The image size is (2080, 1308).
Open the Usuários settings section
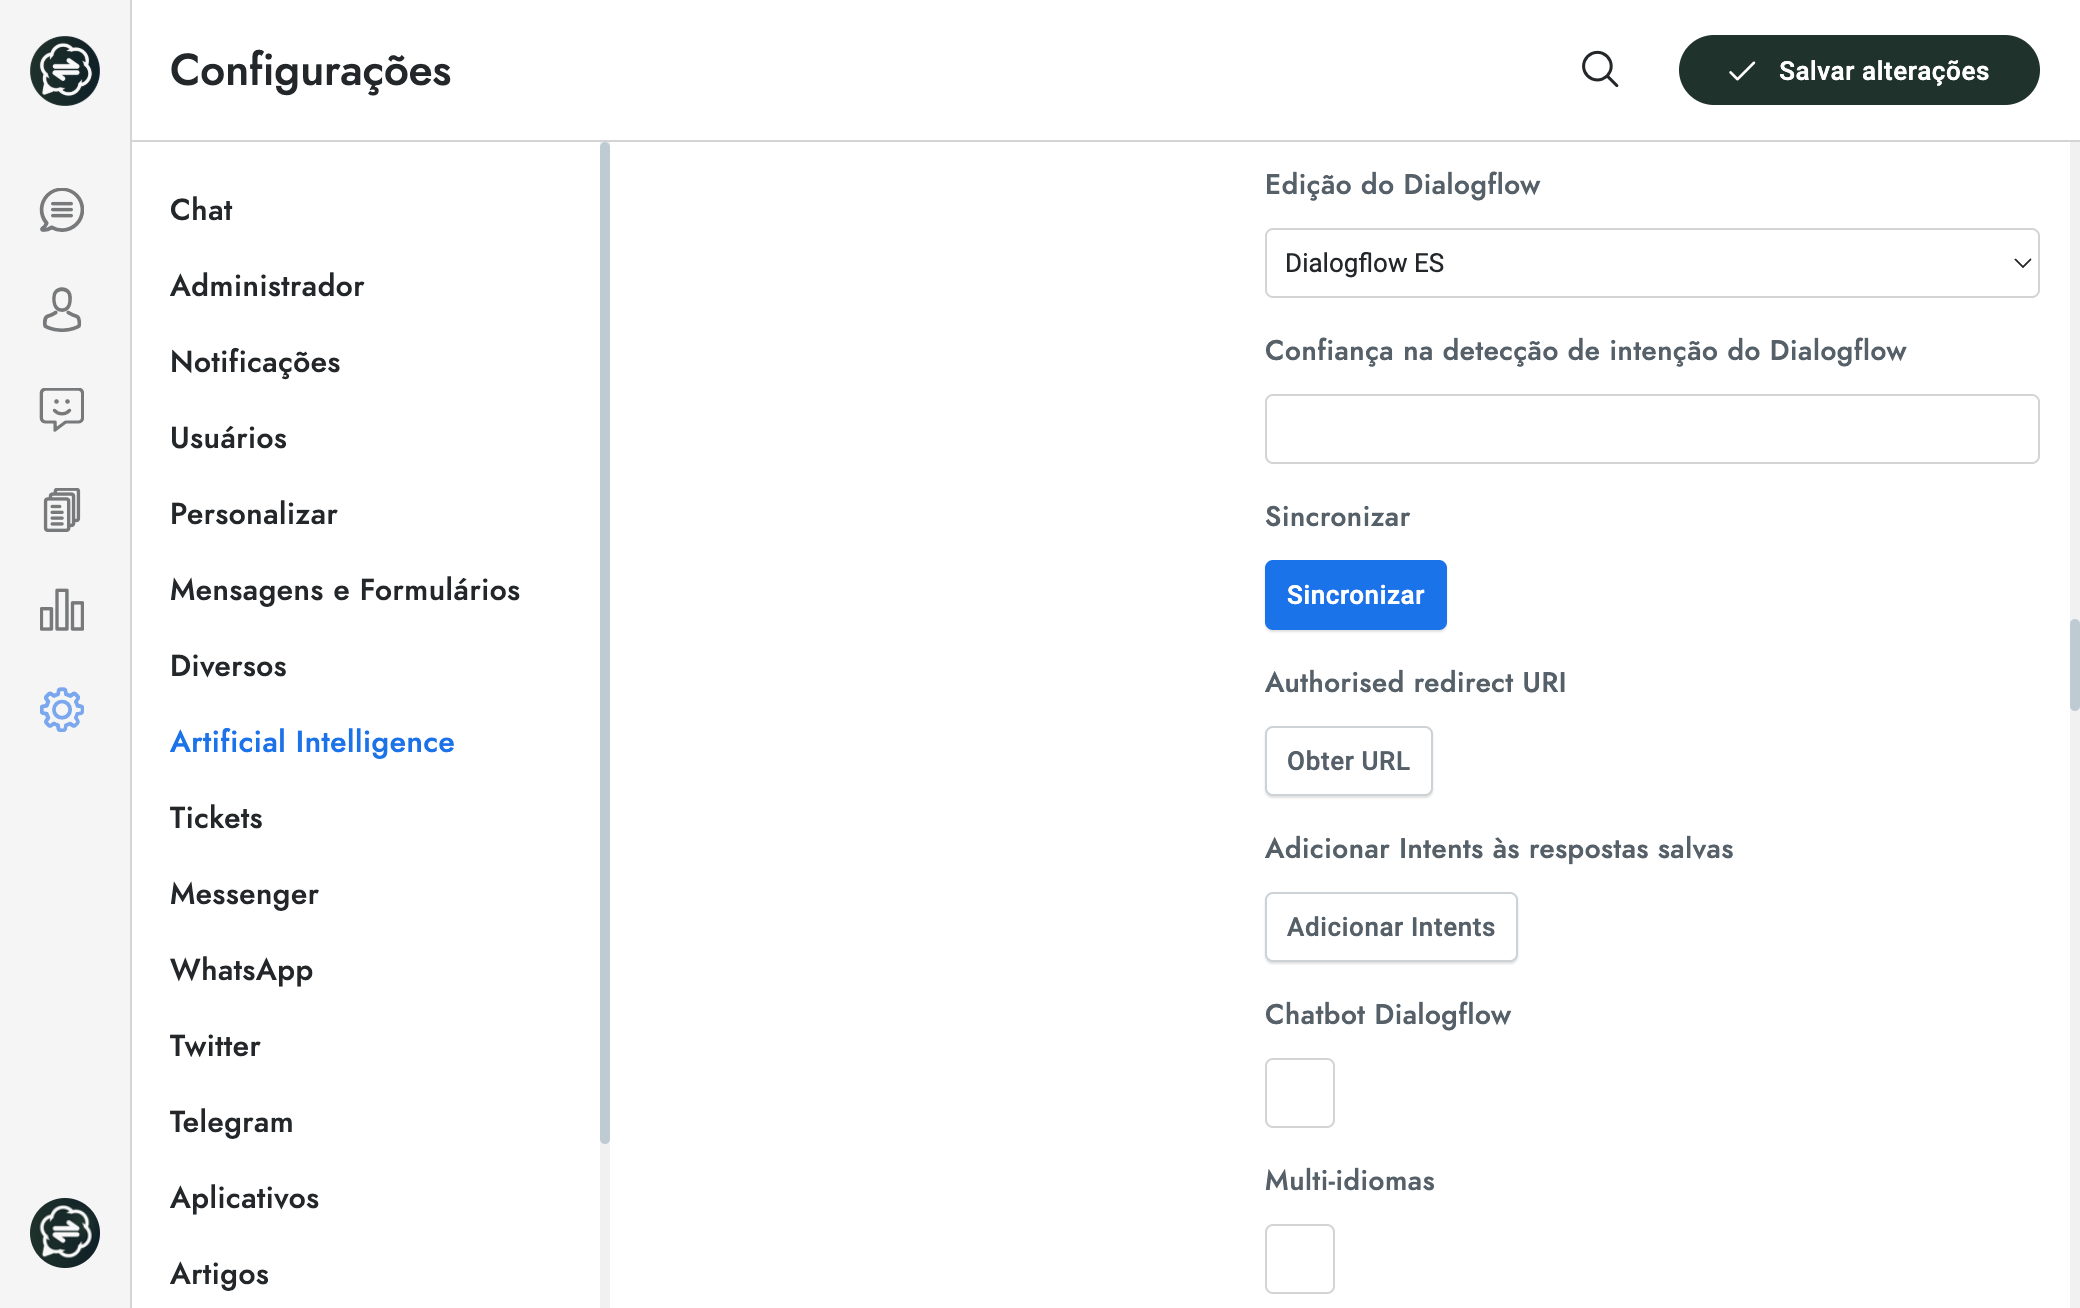coord(228,438)
